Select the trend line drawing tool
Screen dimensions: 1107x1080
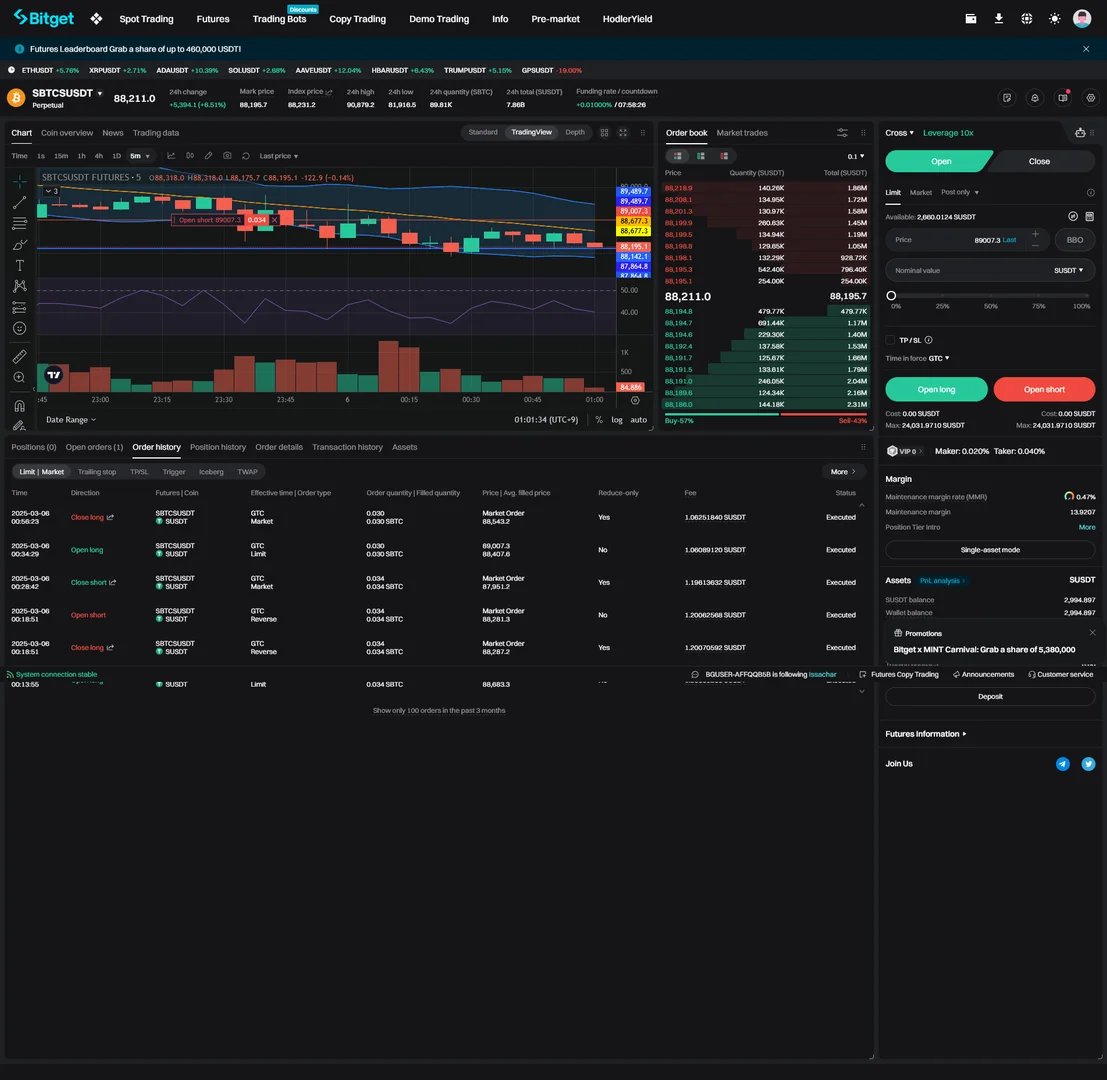(19, 203)
